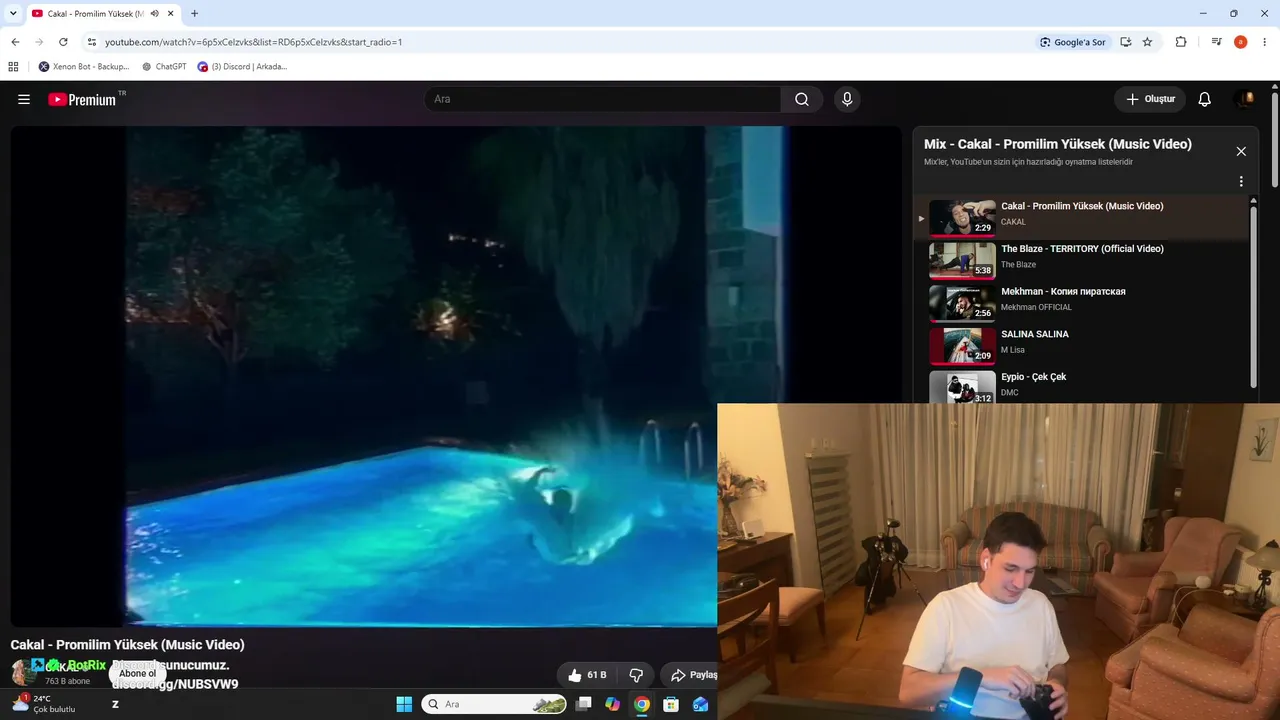Open Outlook from the taskbar

click(x=700, y=704)
